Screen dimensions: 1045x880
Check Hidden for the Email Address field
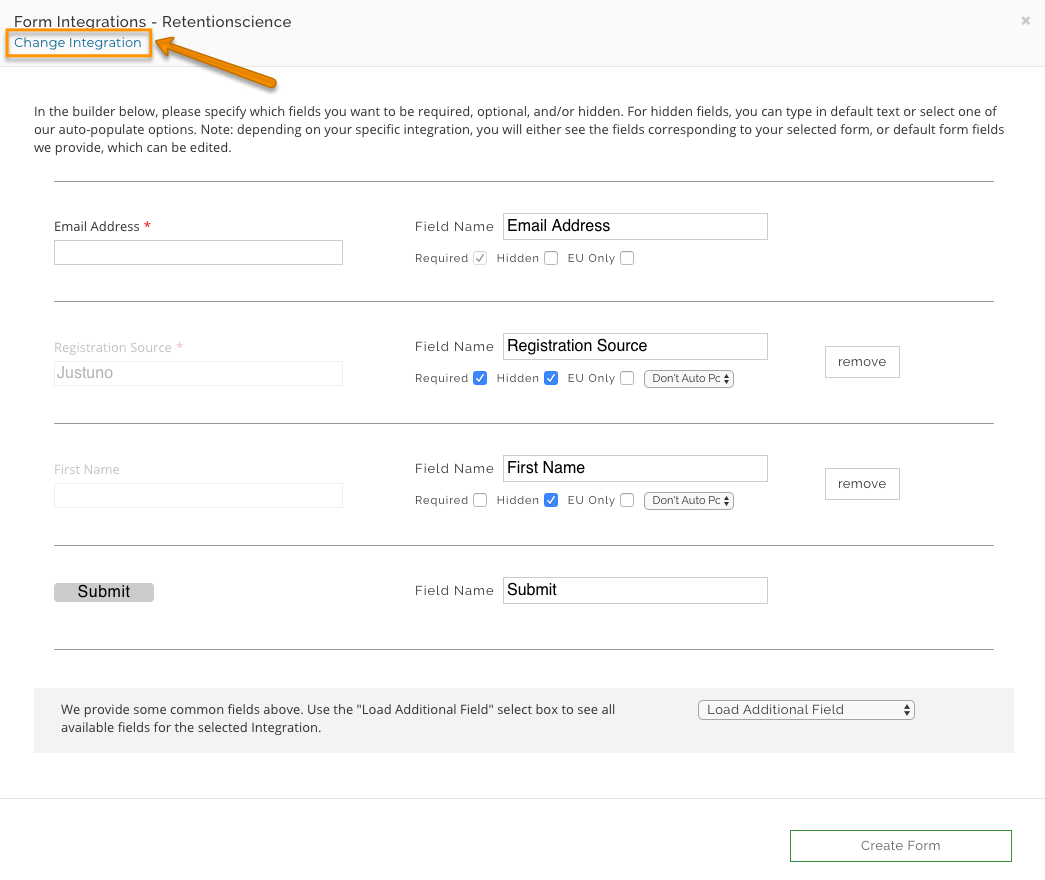click(x=550, y=258)
